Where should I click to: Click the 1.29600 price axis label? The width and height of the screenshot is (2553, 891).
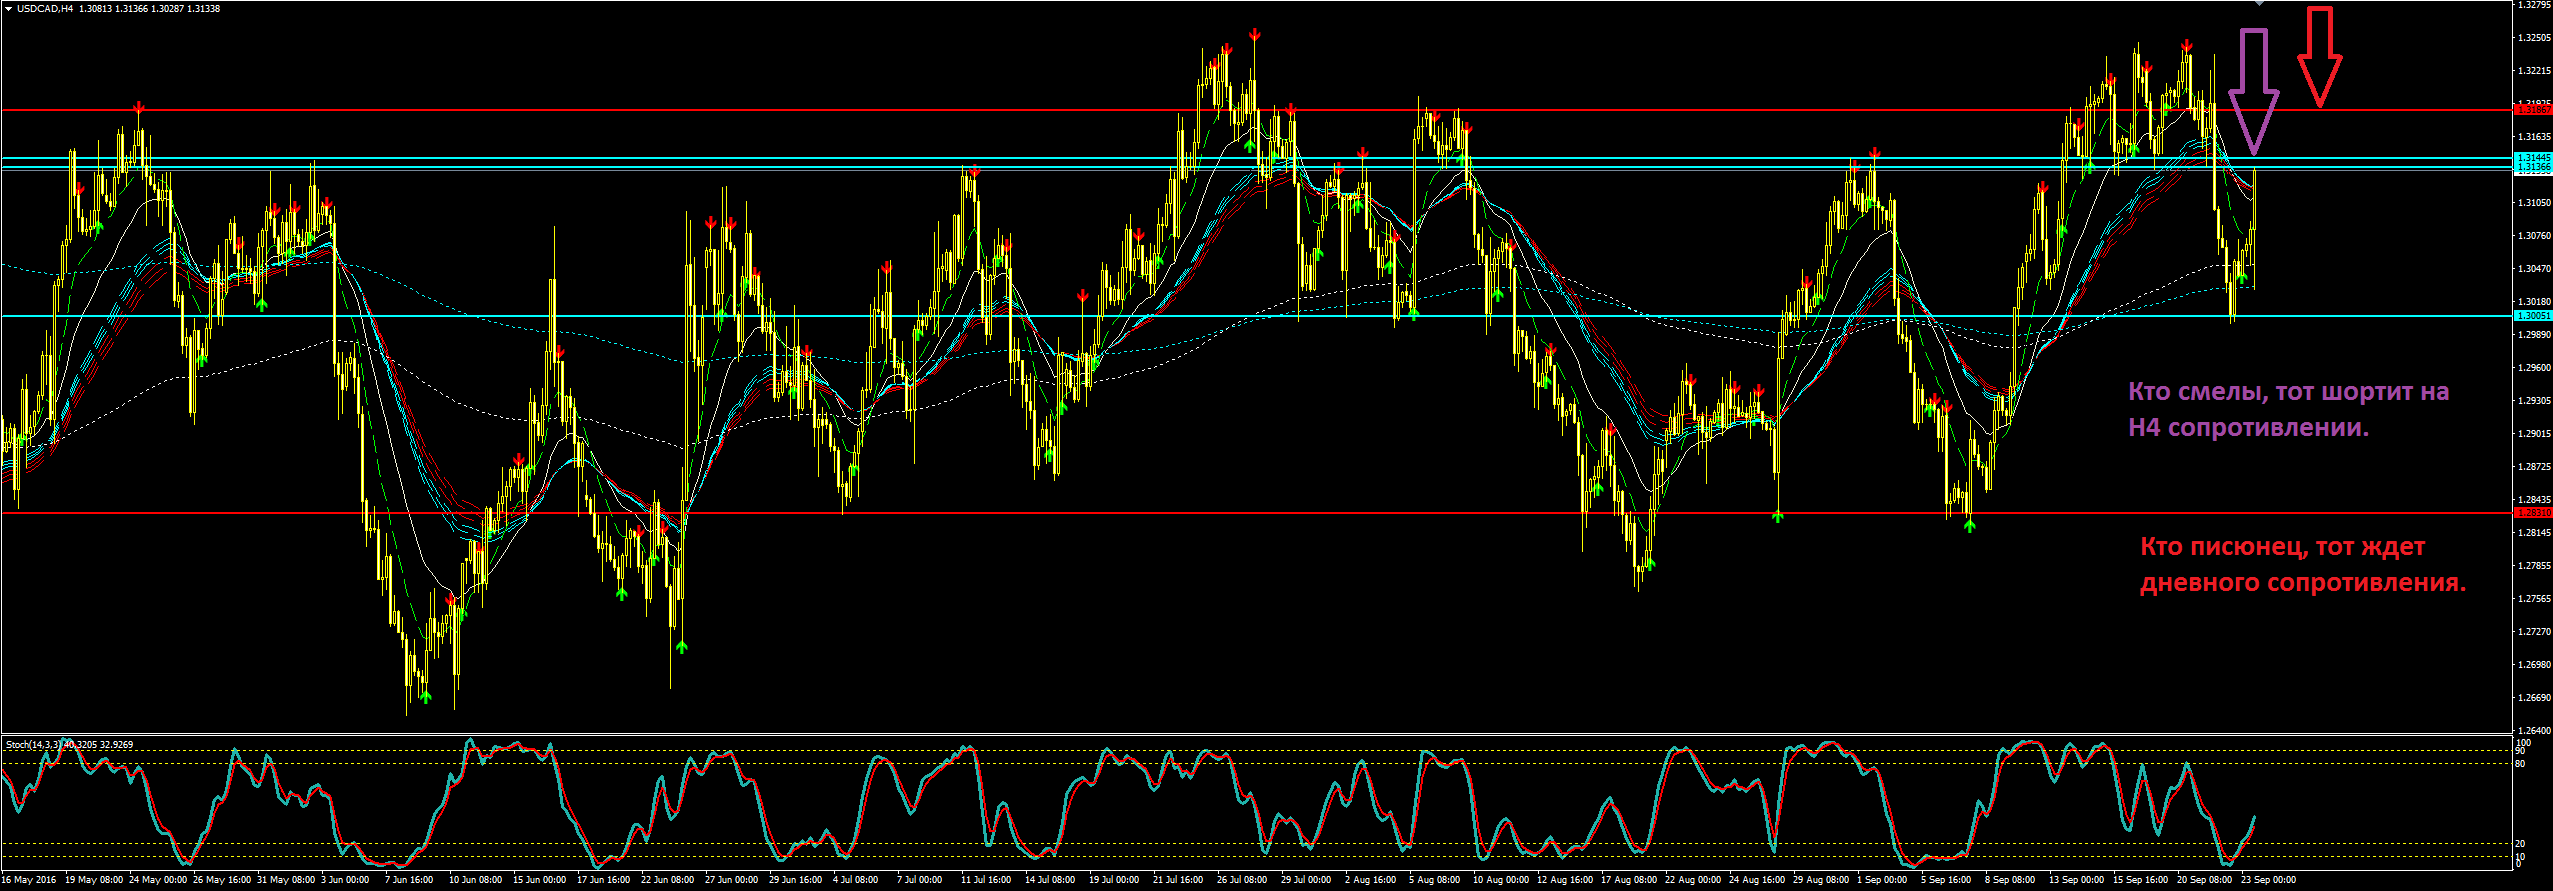(2533, 368)
